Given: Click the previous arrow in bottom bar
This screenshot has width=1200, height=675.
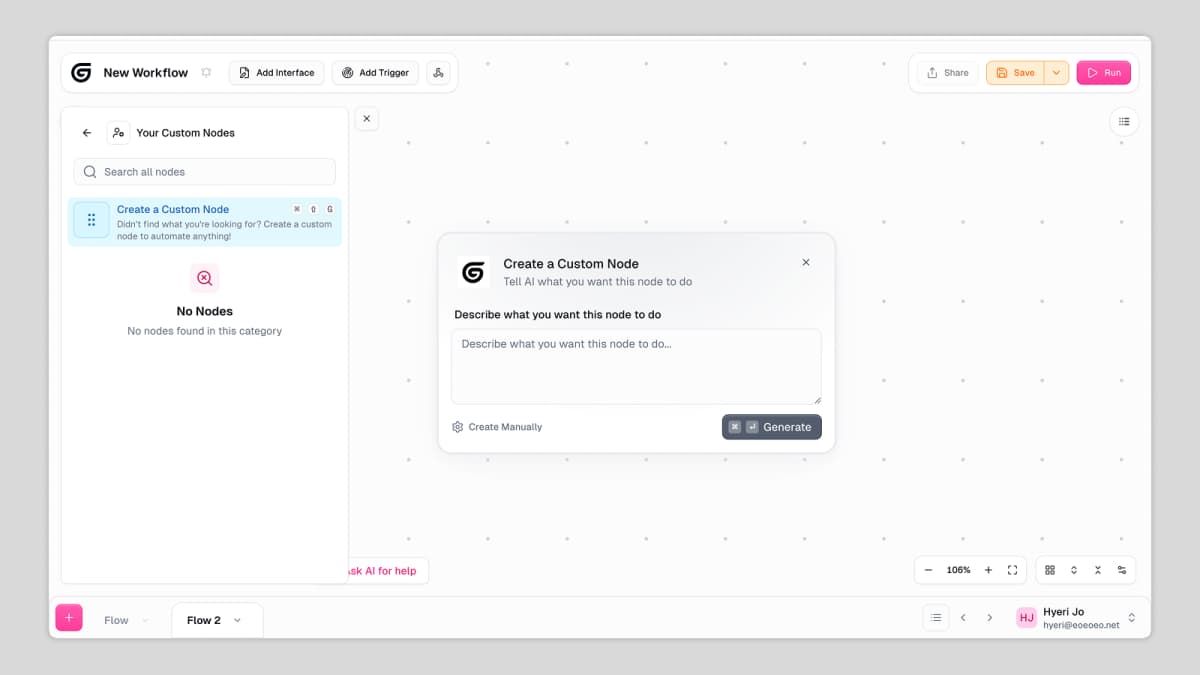Looking at the screenshot, I should click(963, 618).
